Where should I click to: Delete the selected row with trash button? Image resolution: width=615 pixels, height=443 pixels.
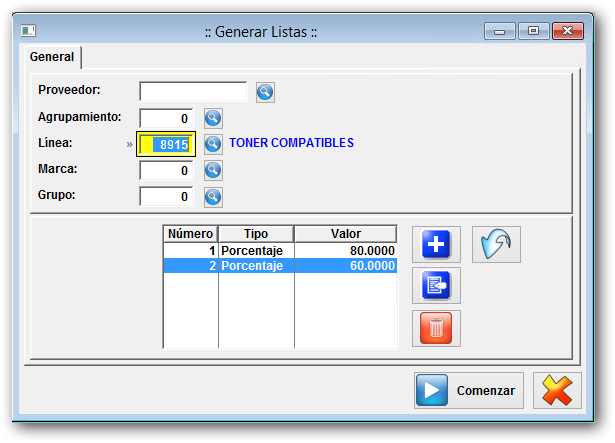[x=436, y=328]
